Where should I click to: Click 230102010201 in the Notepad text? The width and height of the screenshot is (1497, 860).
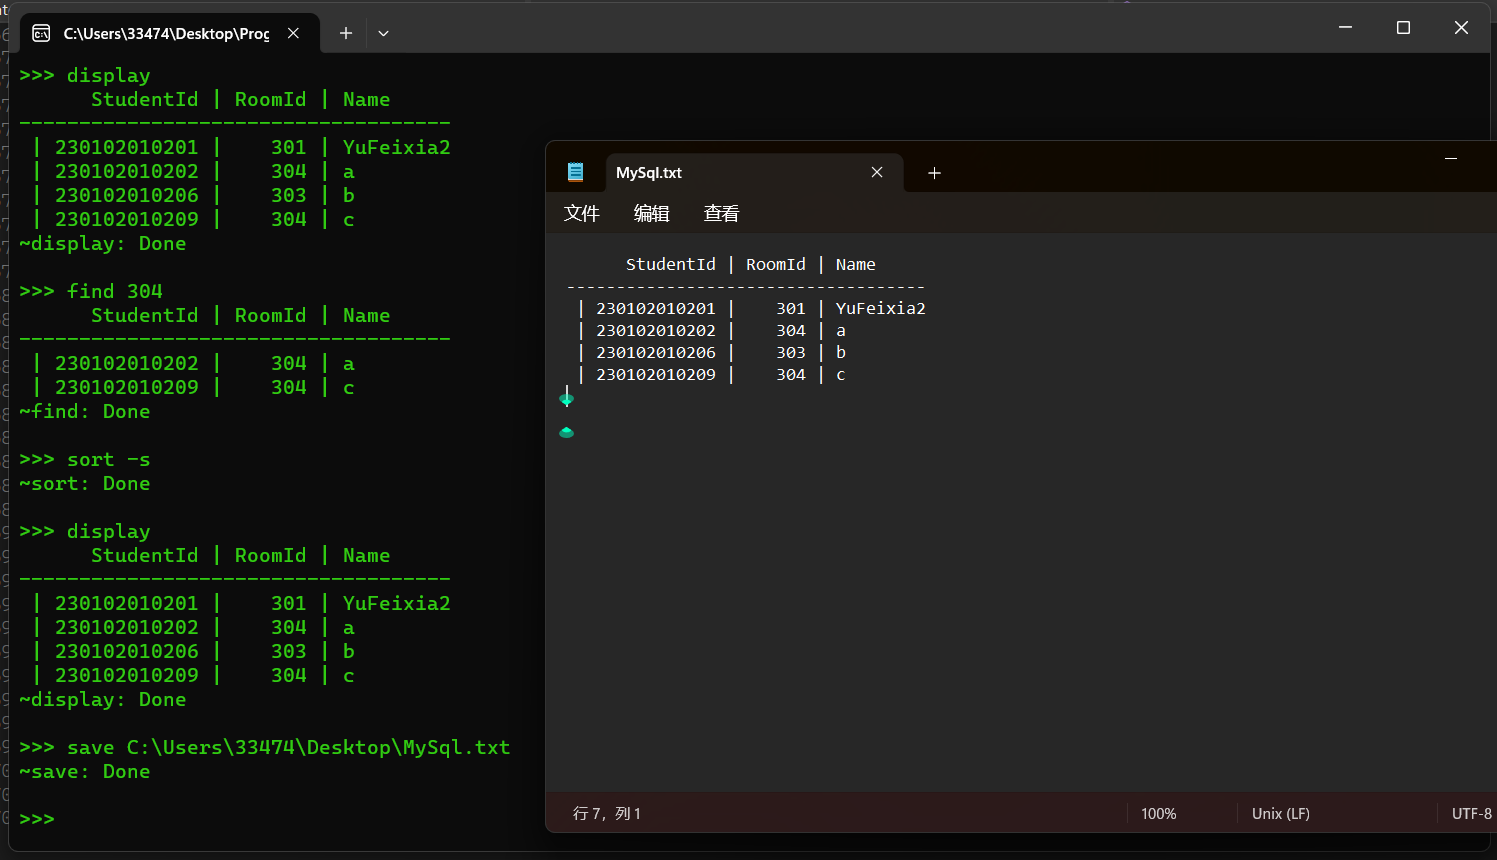tap(656, 308)
